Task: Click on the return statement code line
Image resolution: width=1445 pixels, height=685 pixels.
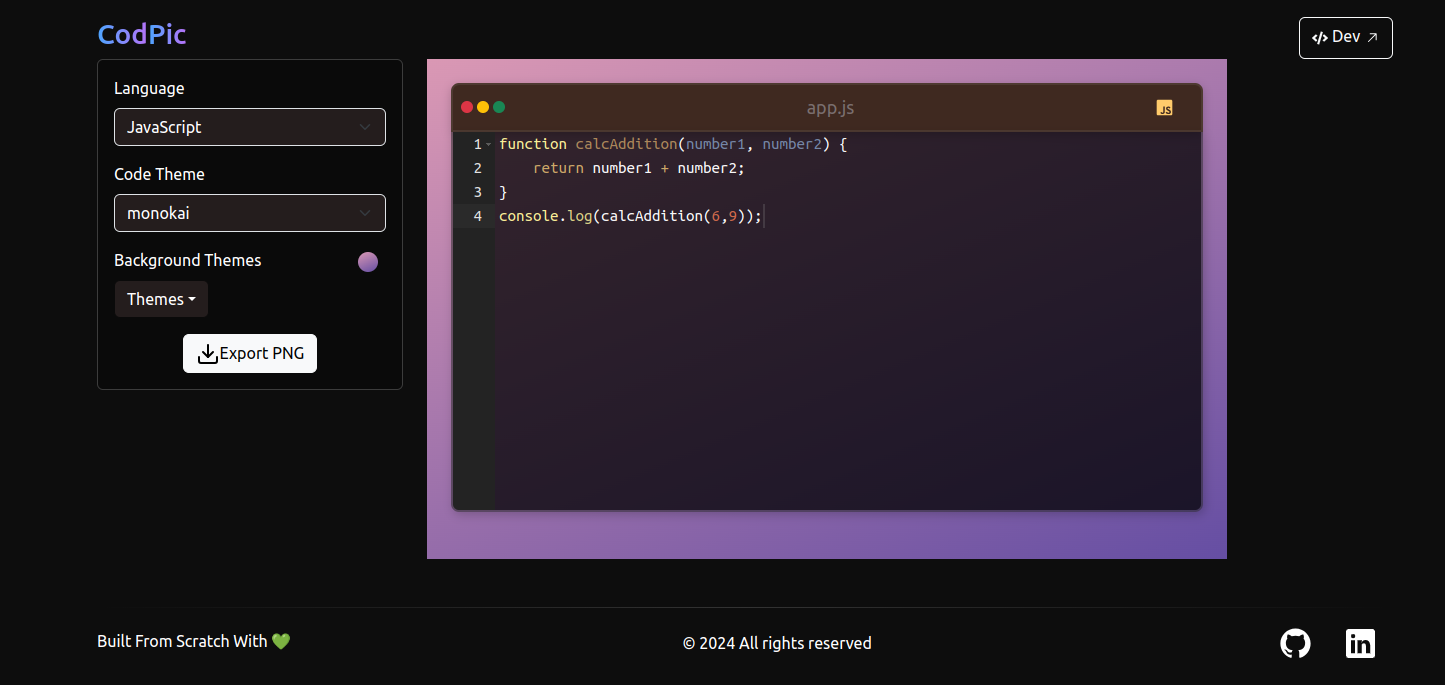Action: click(640, 168)
